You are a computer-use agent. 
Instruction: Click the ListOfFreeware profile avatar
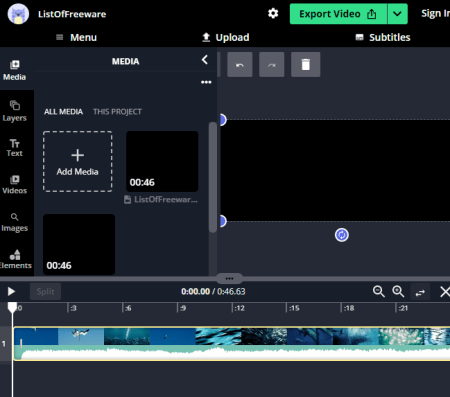click(18, 14)
